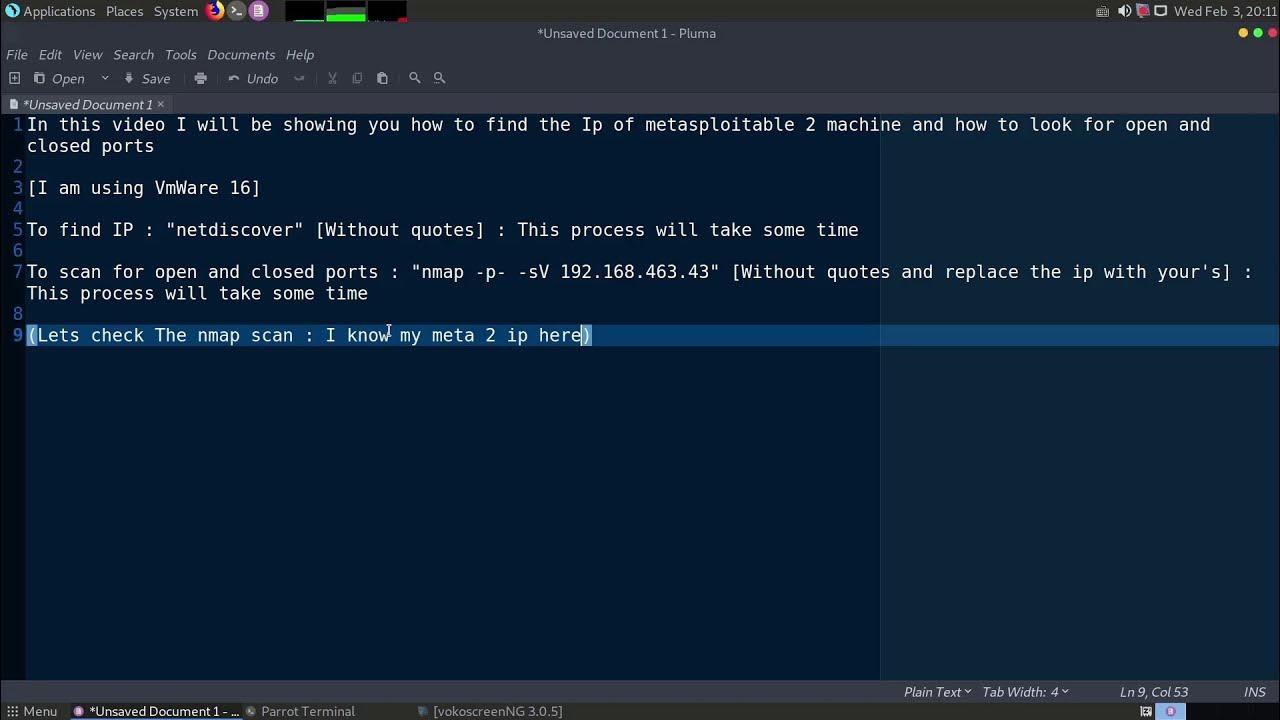Open the Menu button in bottom panel

(32, 711)
